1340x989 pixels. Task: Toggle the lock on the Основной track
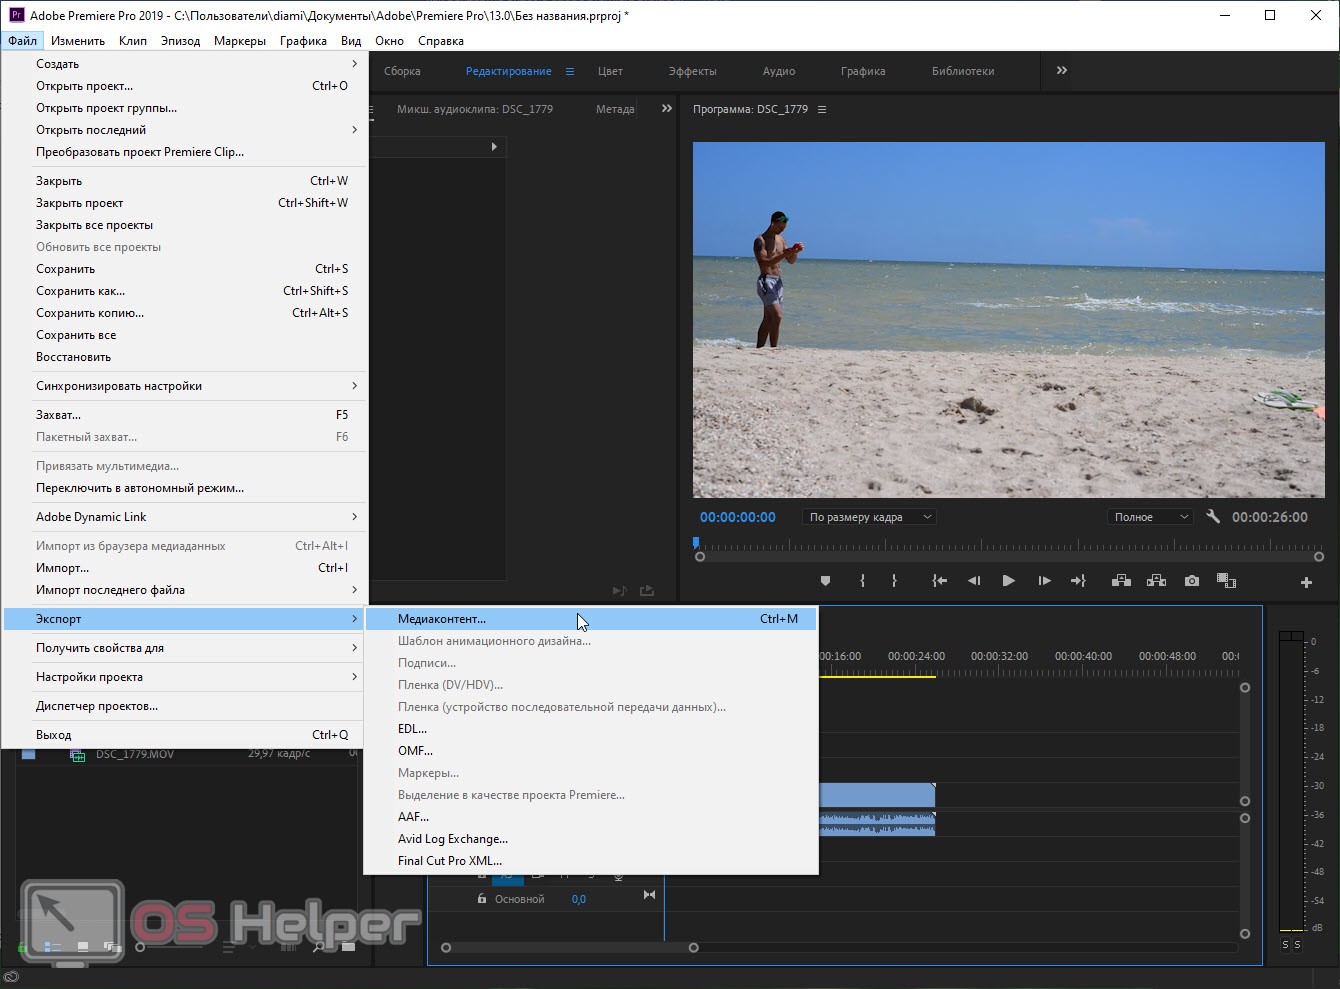coord(481,899)
